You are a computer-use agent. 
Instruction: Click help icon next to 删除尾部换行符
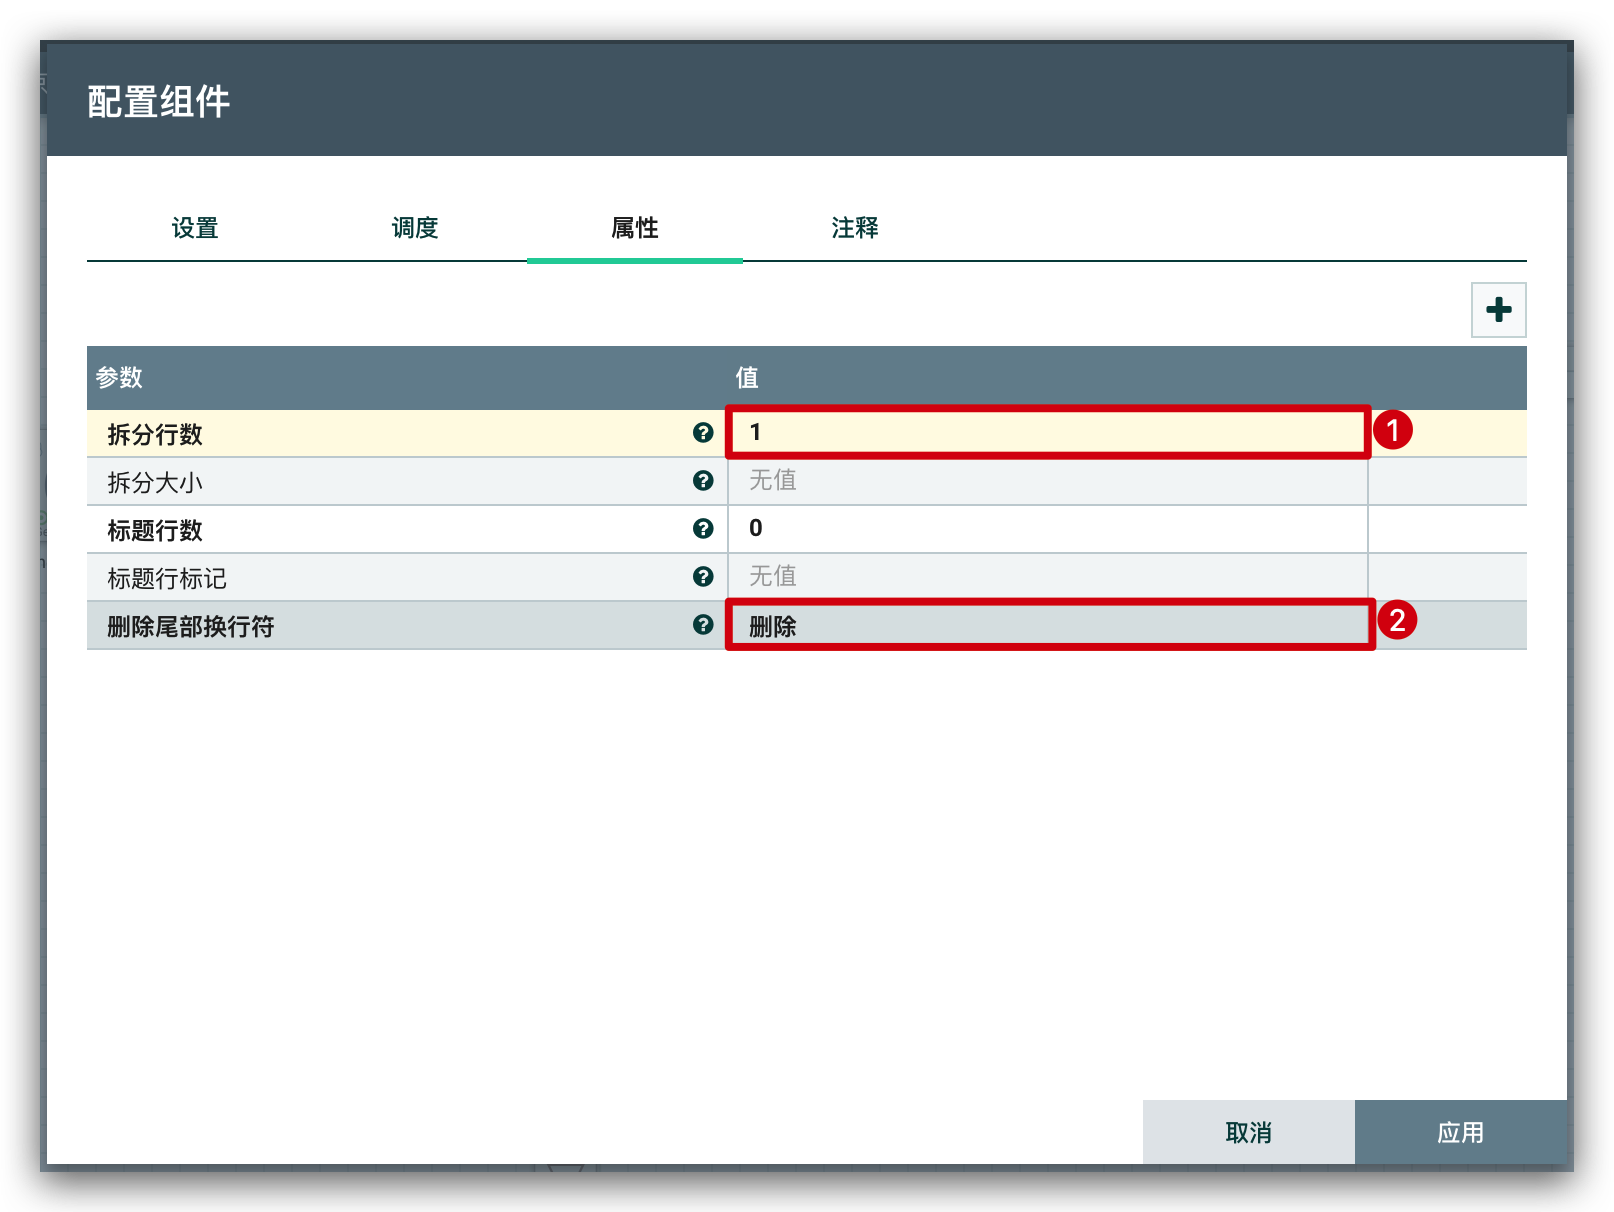click(x=703, y=625)
